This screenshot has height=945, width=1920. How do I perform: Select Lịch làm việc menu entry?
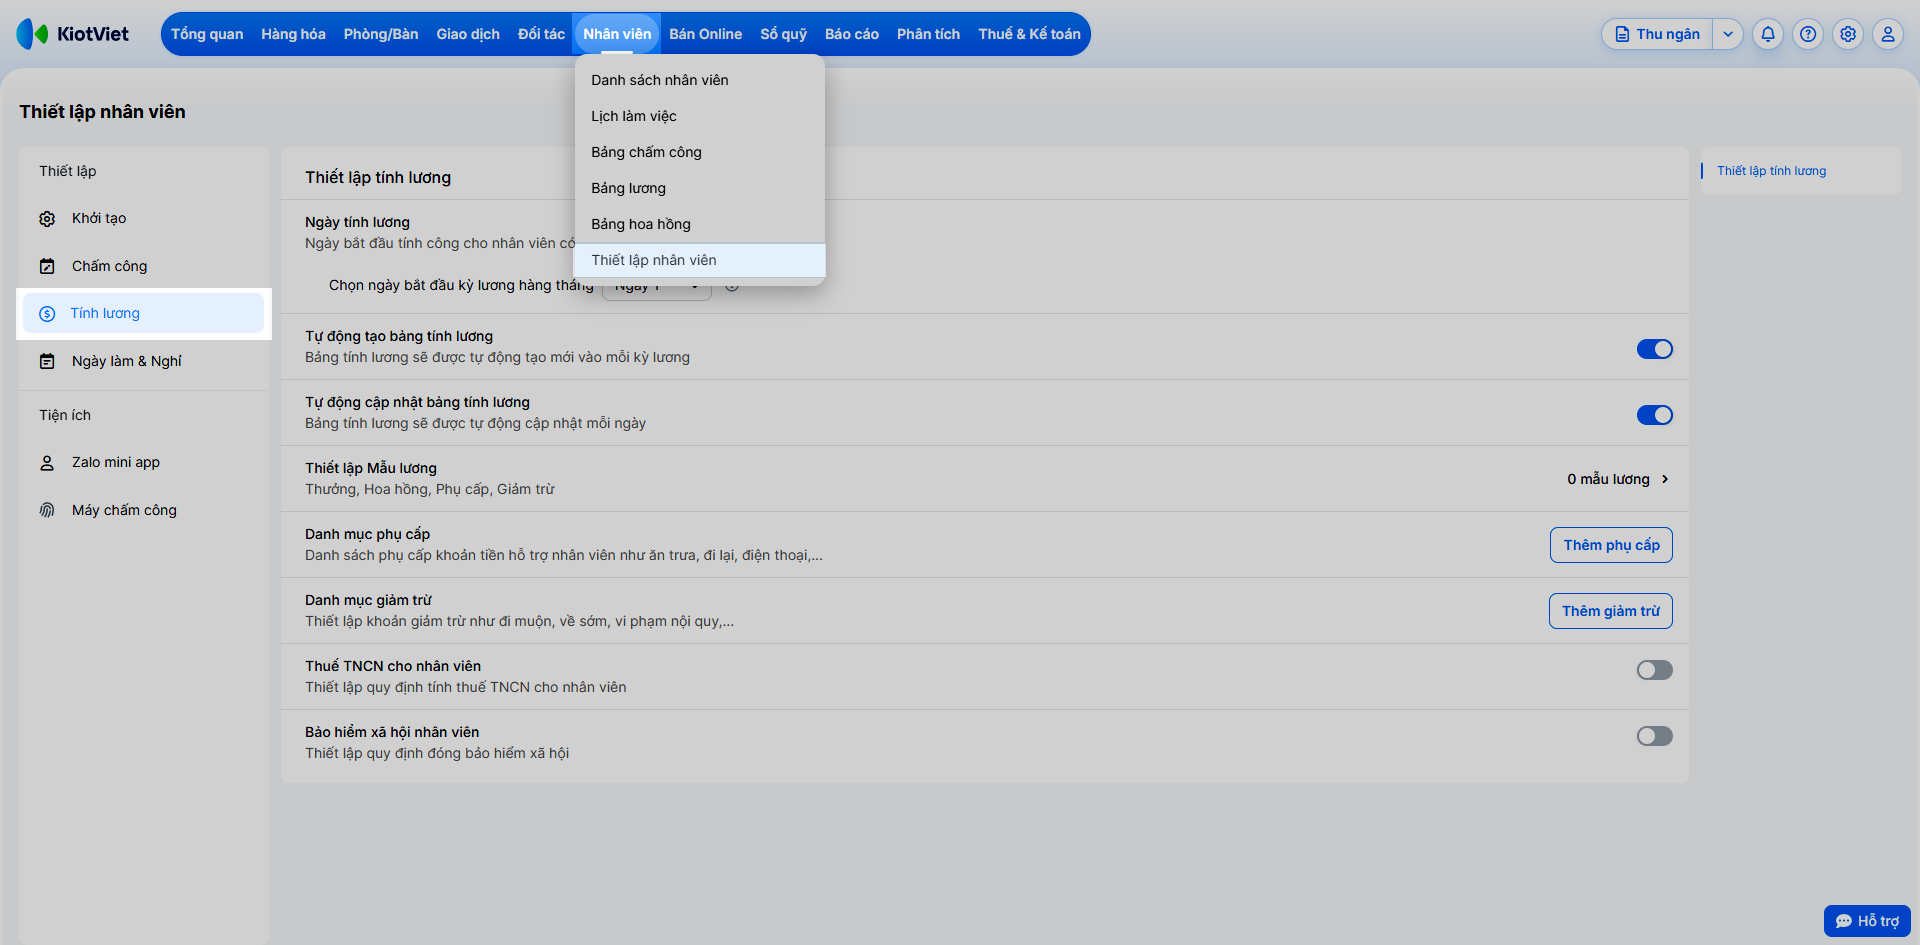[x=700, y=116]
